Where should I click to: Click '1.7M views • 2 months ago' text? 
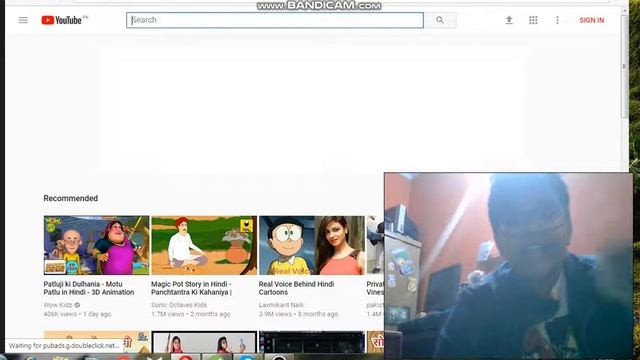pos(191,314)
